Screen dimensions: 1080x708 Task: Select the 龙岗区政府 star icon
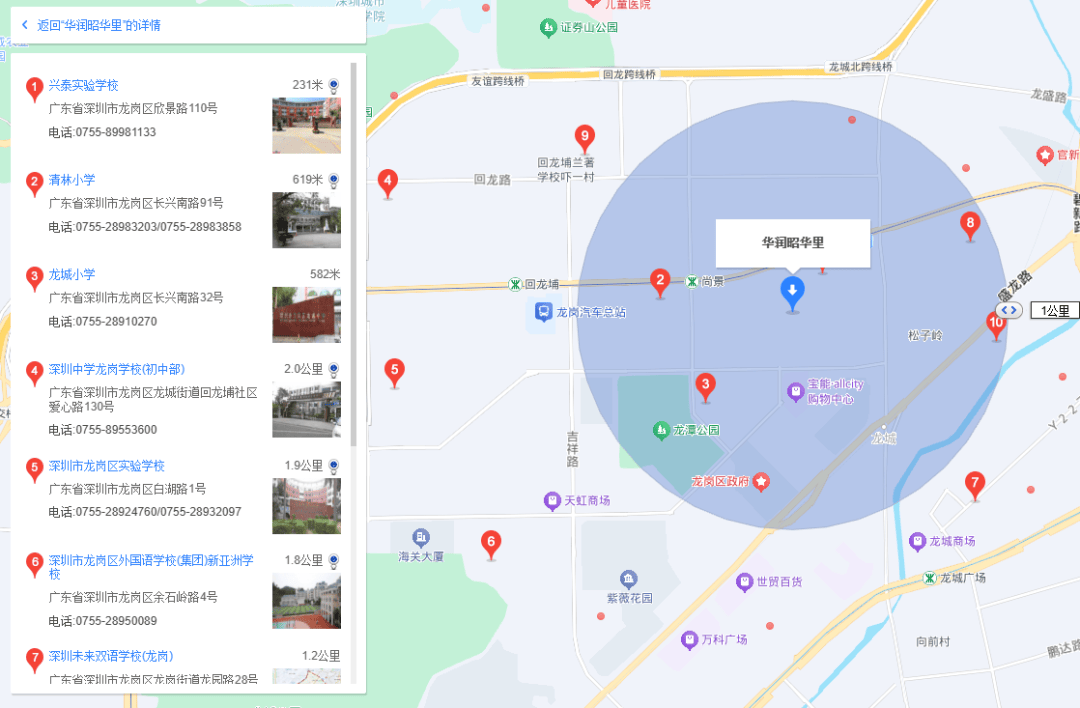[x=761, y=482]
